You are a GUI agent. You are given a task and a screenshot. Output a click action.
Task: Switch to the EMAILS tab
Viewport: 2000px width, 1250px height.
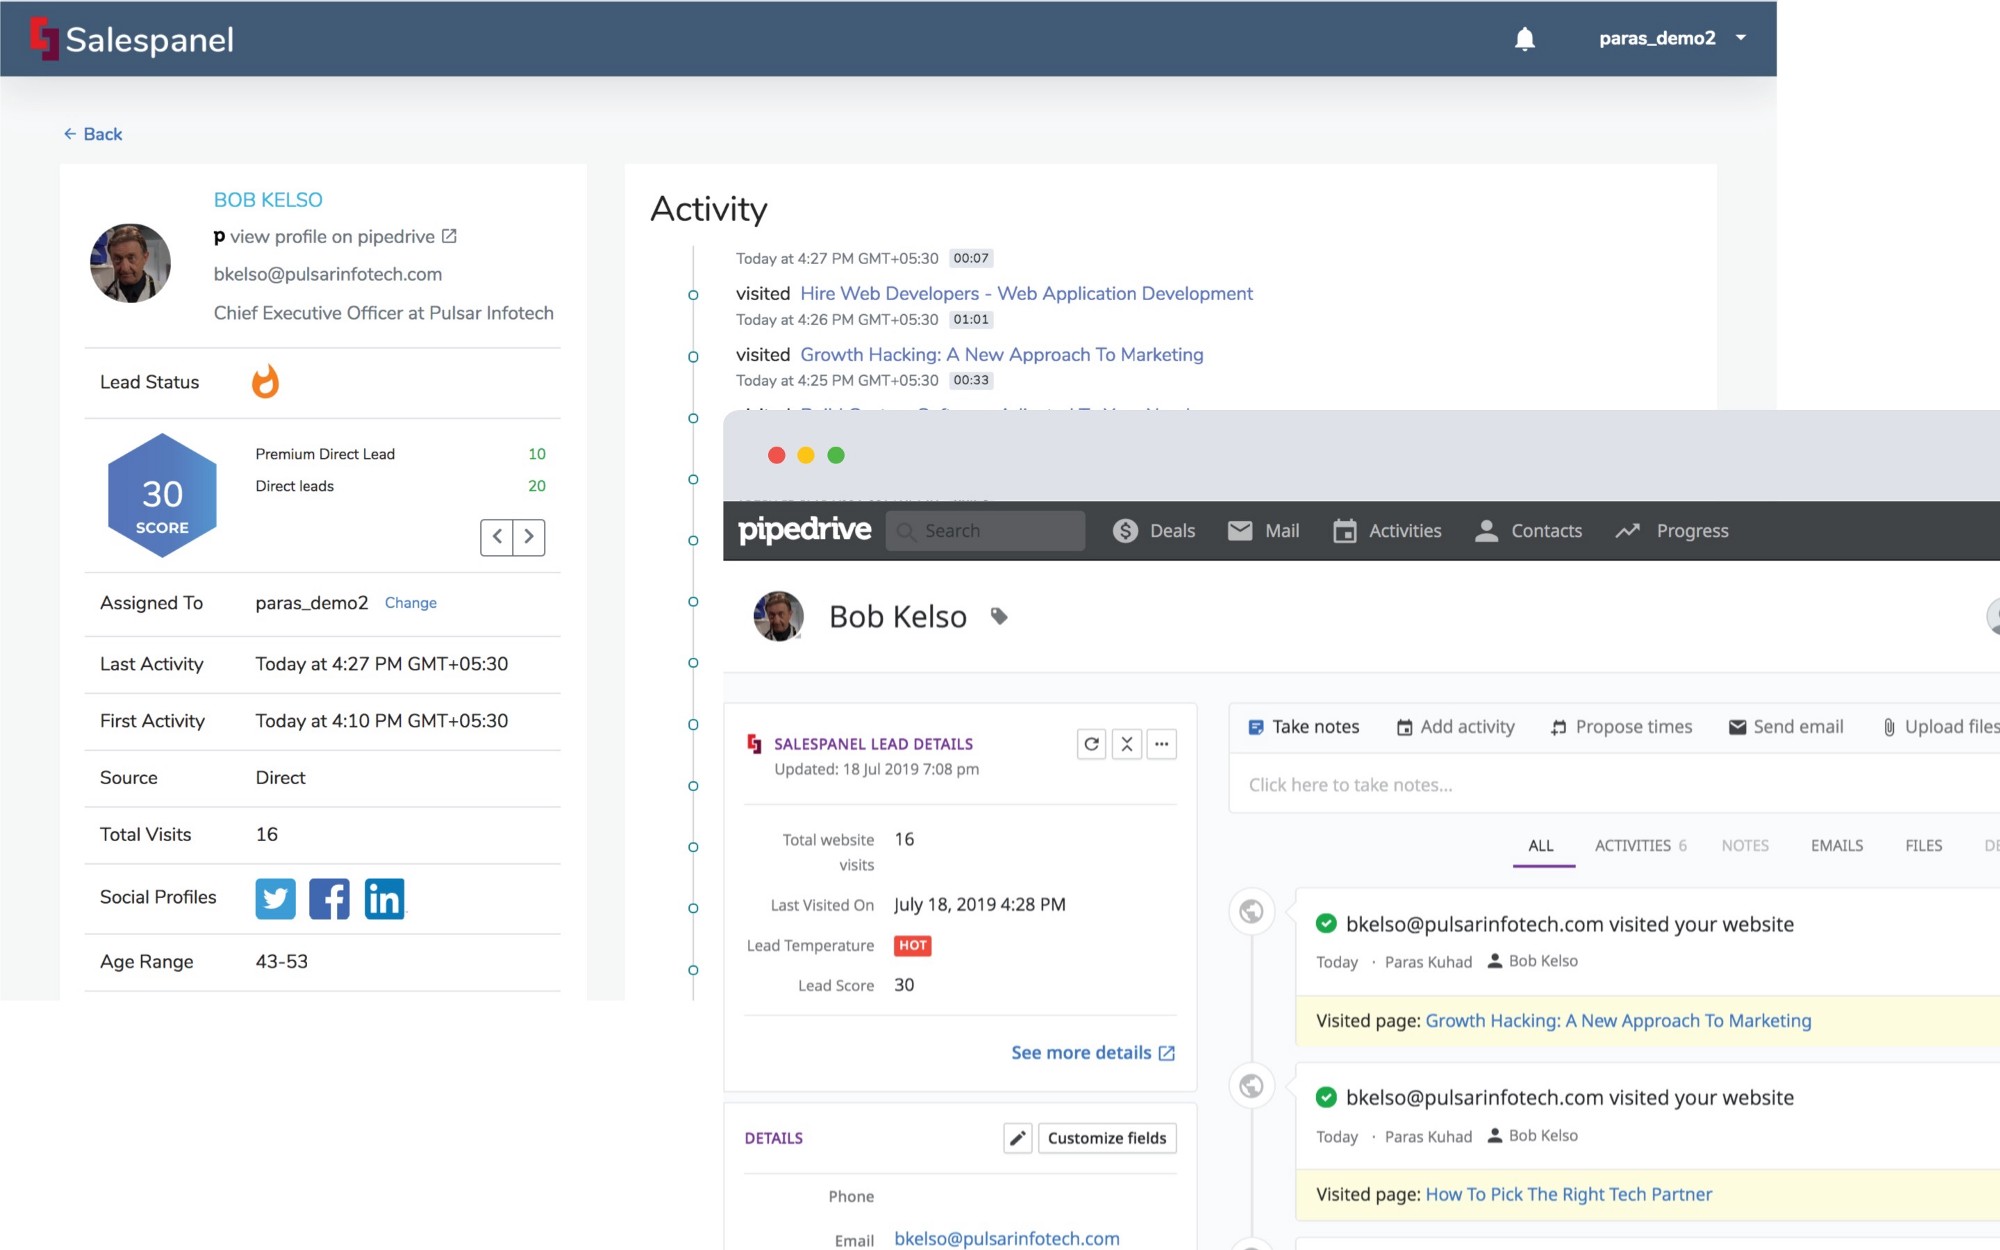[1836, 846]
